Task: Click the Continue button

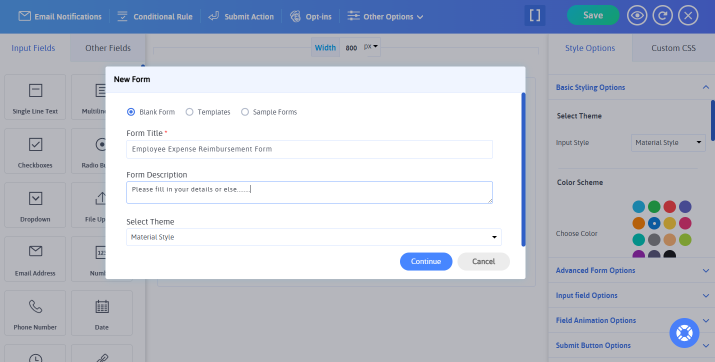Action: [426, 261]
